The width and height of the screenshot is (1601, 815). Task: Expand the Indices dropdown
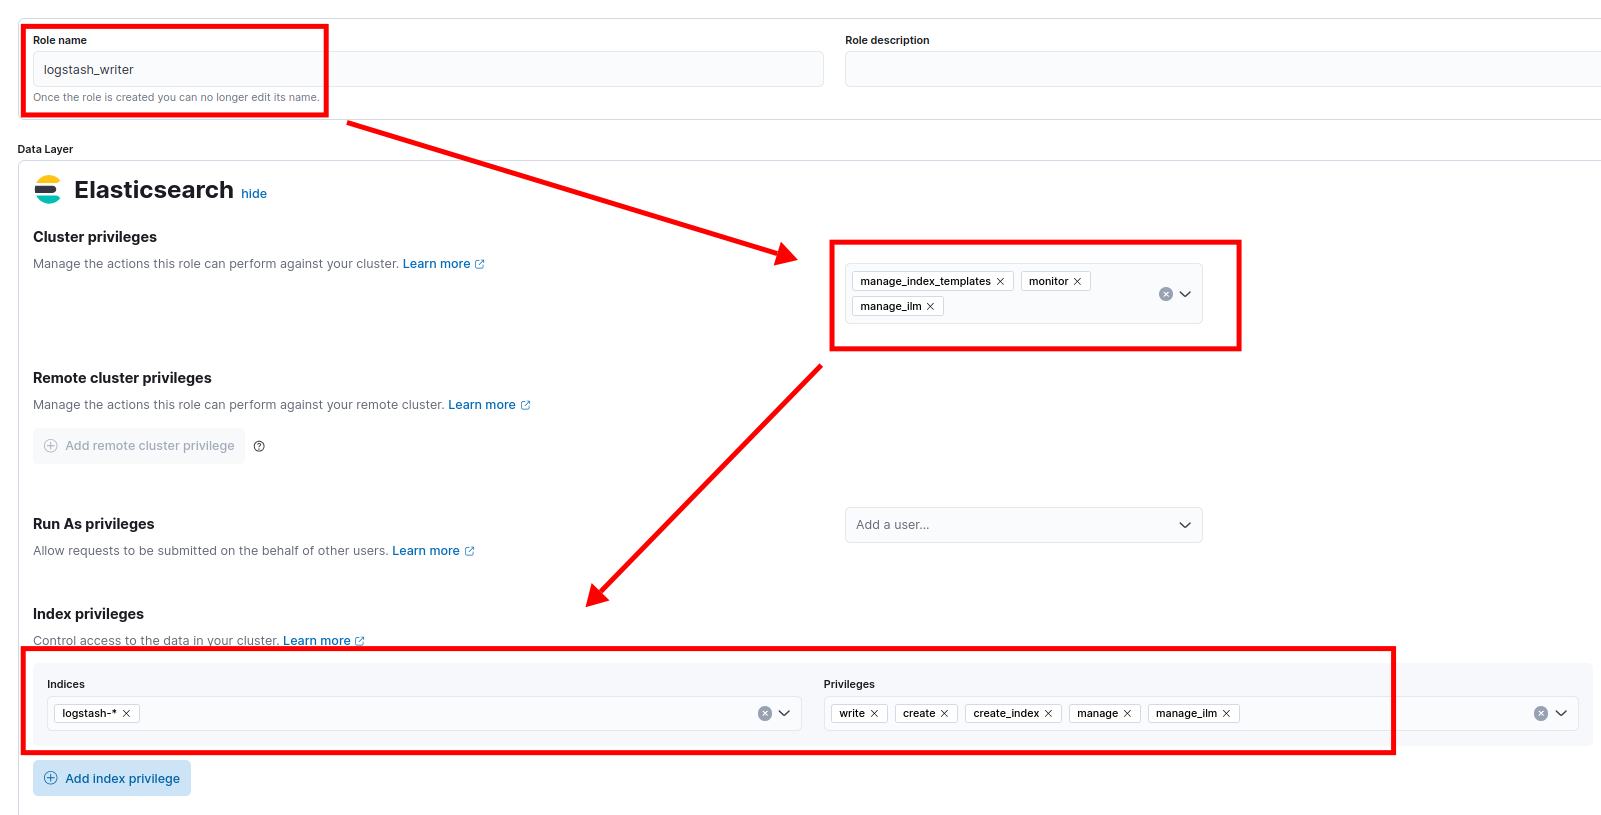785,714
